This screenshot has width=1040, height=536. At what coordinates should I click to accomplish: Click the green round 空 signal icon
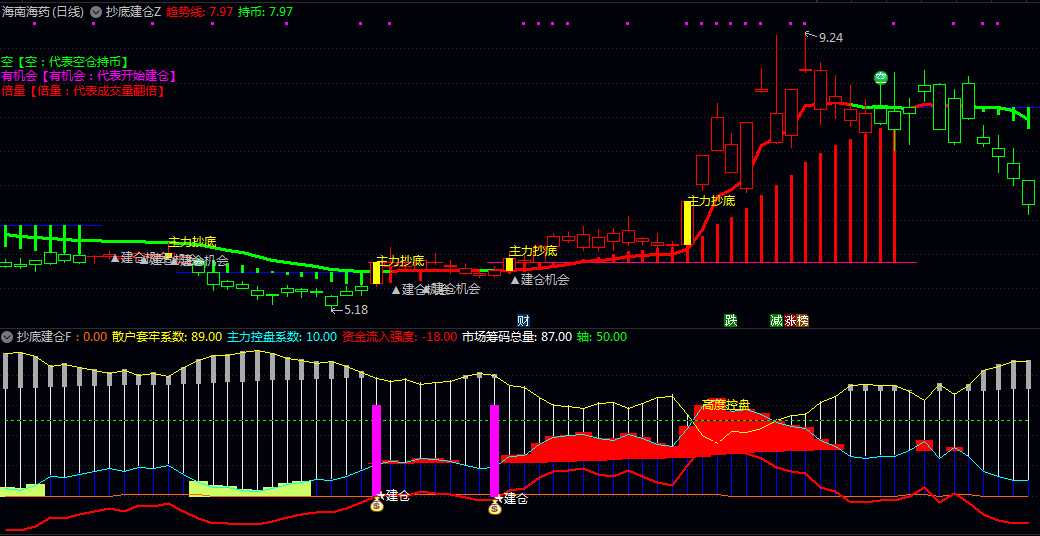click(x=881, y=78)
